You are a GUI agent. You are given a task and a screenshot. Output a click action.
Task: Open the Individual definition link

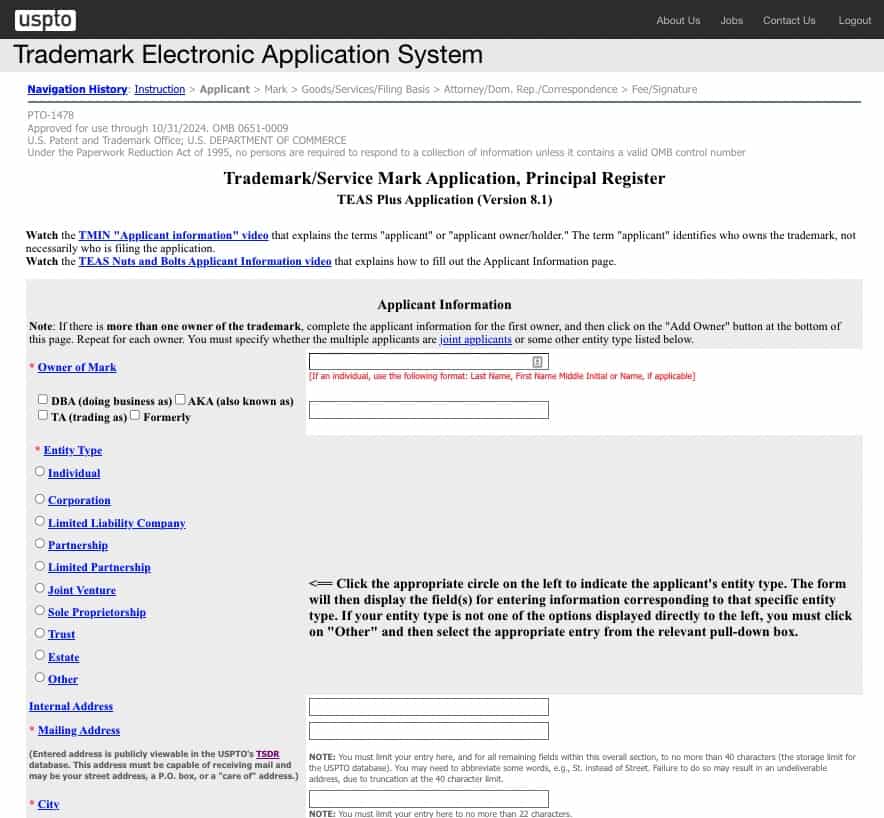[74, 473]
